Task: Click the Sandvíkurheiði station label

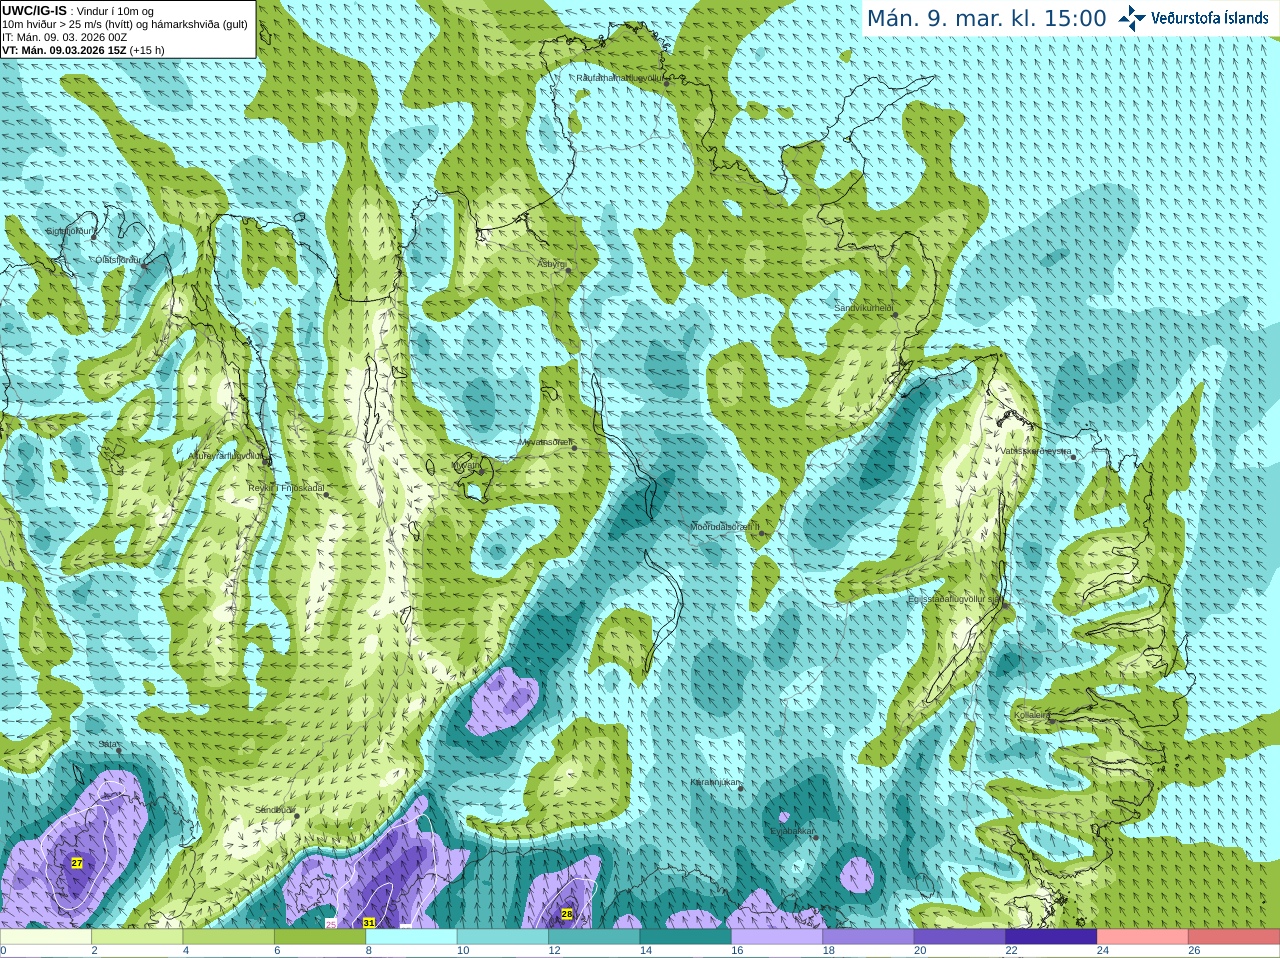Action: pos(863,308)
